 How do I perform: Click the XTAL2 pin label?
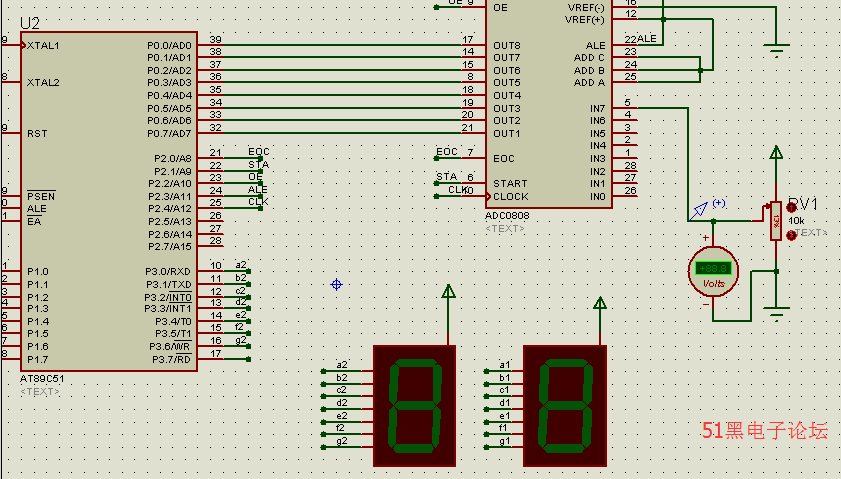[43, 83]
